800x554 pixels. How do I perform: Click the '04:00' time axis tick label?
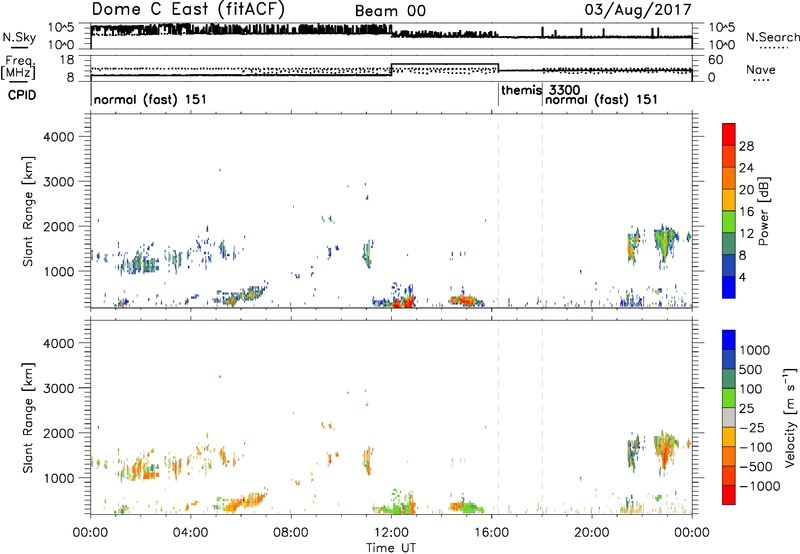click(x=190, y=533)
